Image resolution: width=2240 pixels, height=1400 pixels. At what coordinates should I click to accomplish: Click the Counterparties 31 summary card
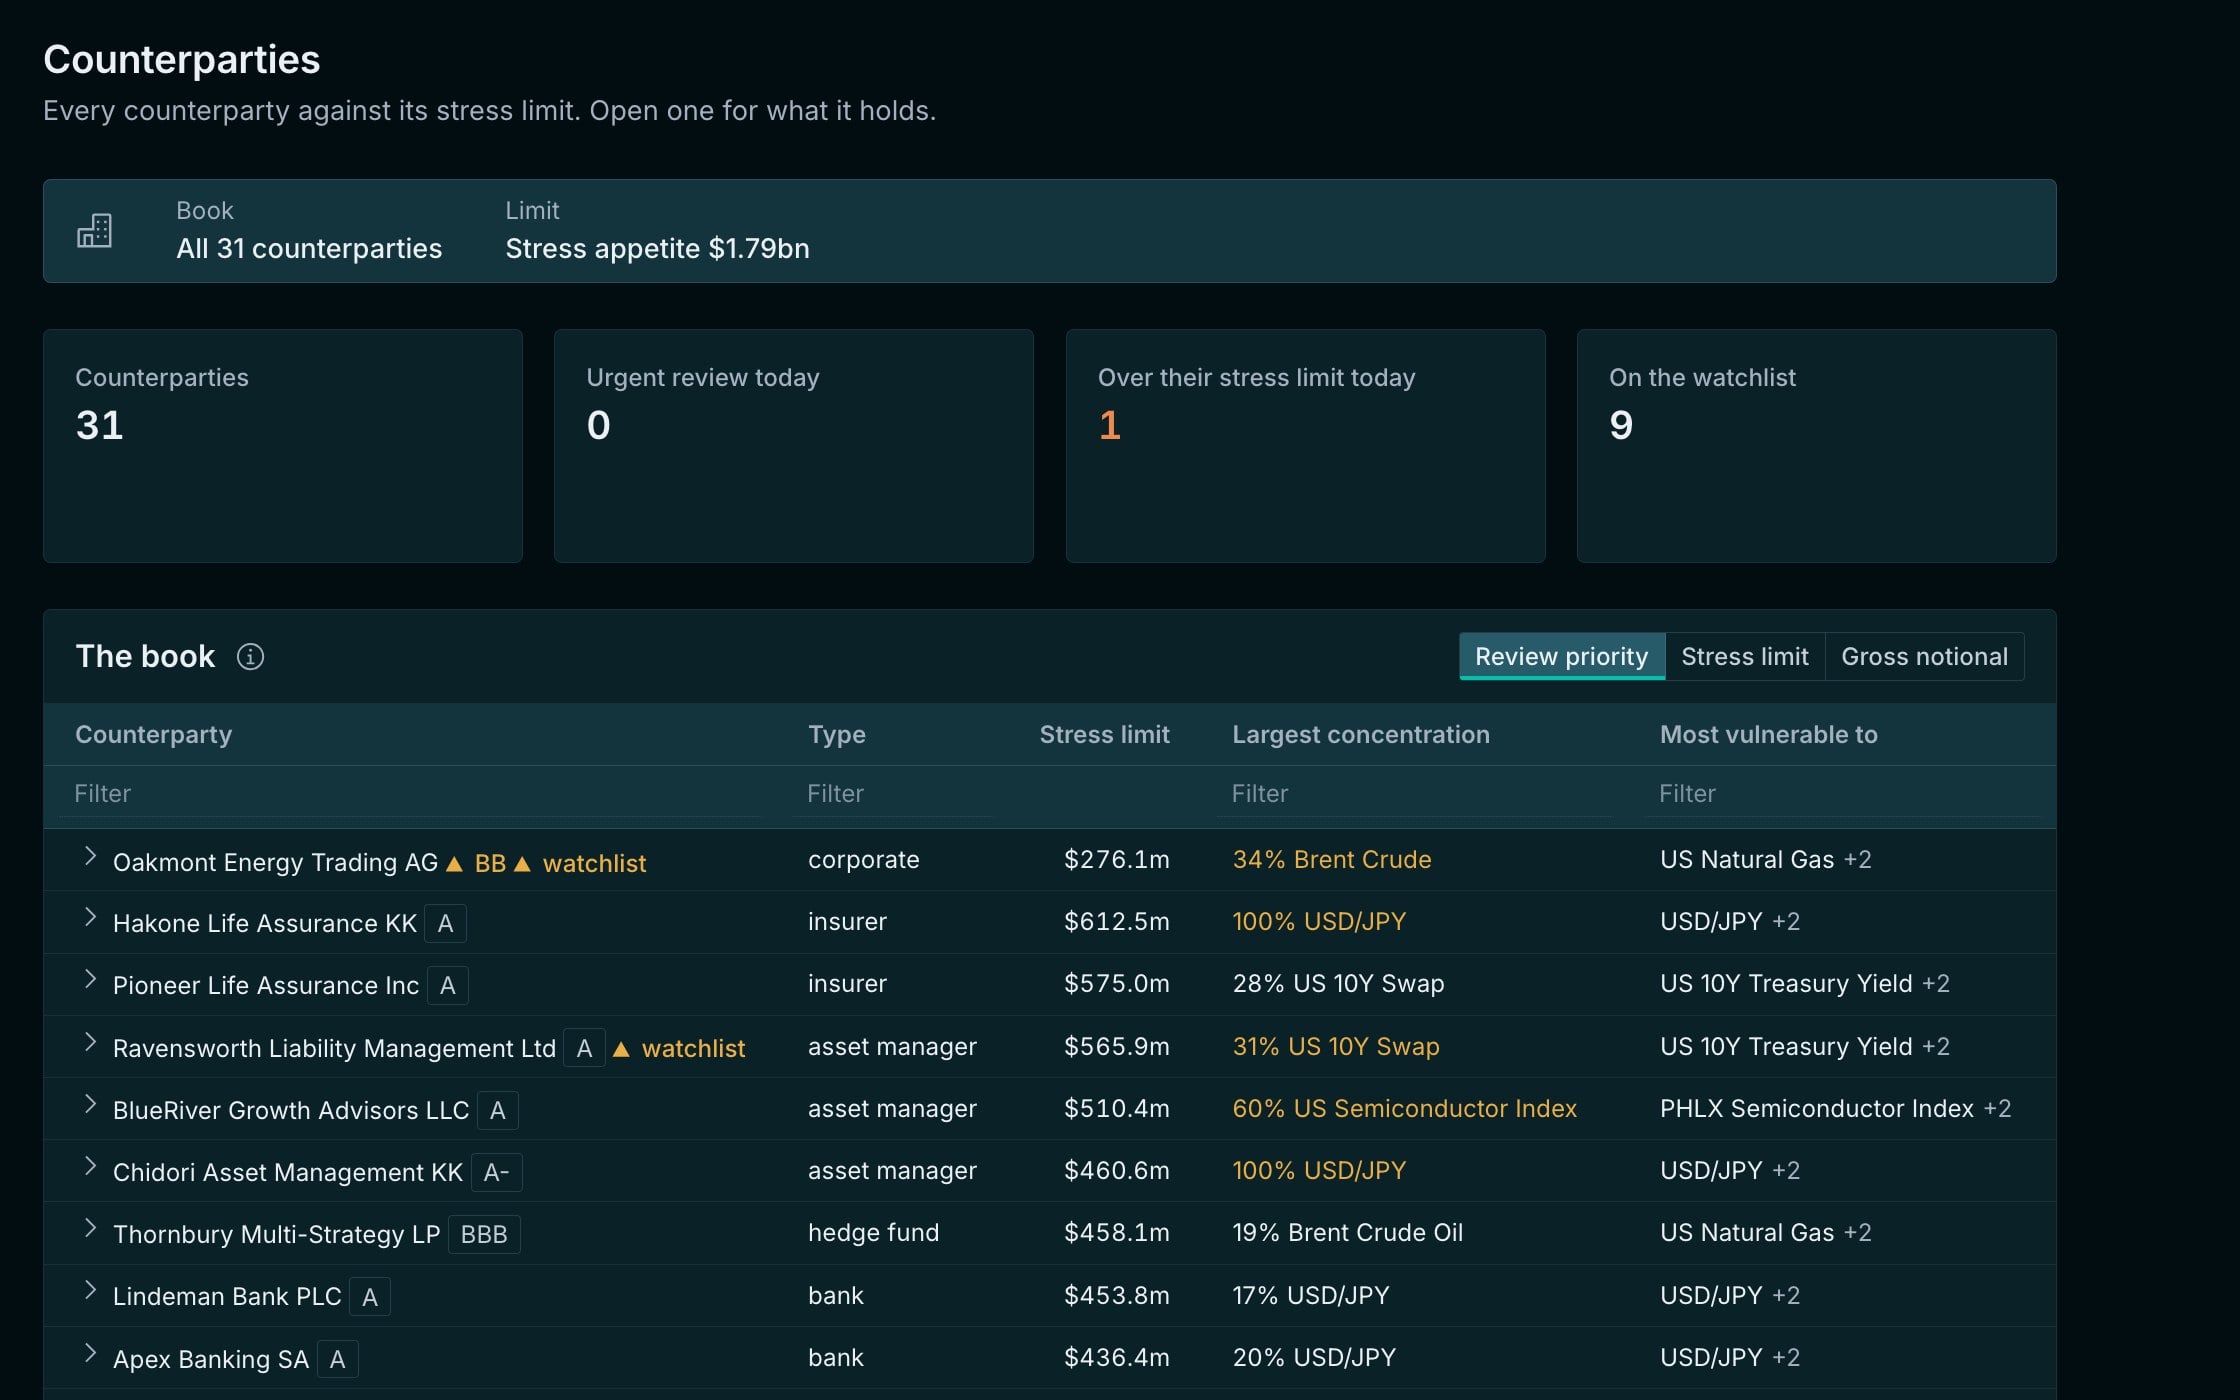(283, 446)
